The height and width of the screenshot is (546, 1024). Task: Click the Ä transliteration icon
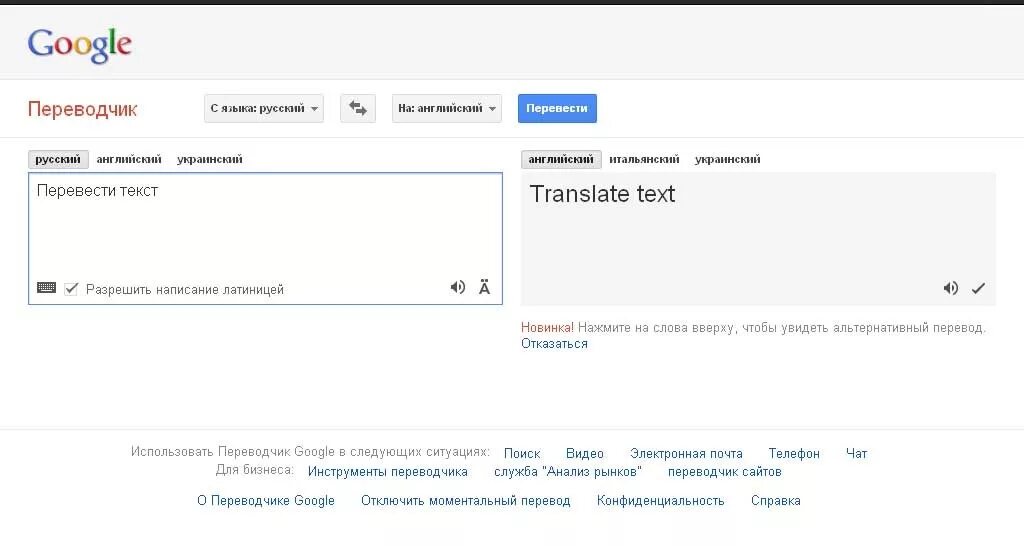point(484,287)
